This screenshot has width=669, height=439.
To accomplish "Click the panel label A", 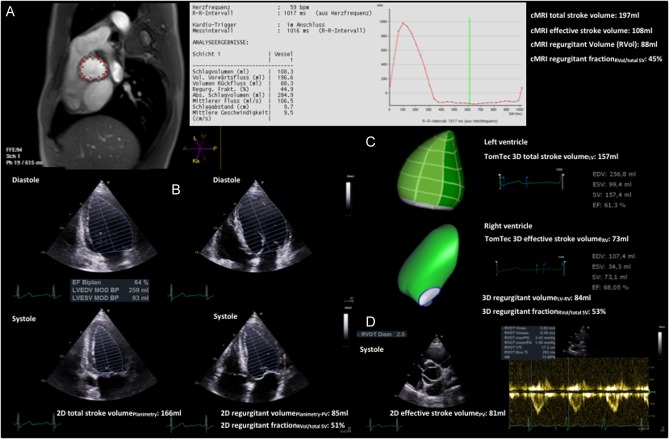I will pyautogui.click(x=10, y=13).
